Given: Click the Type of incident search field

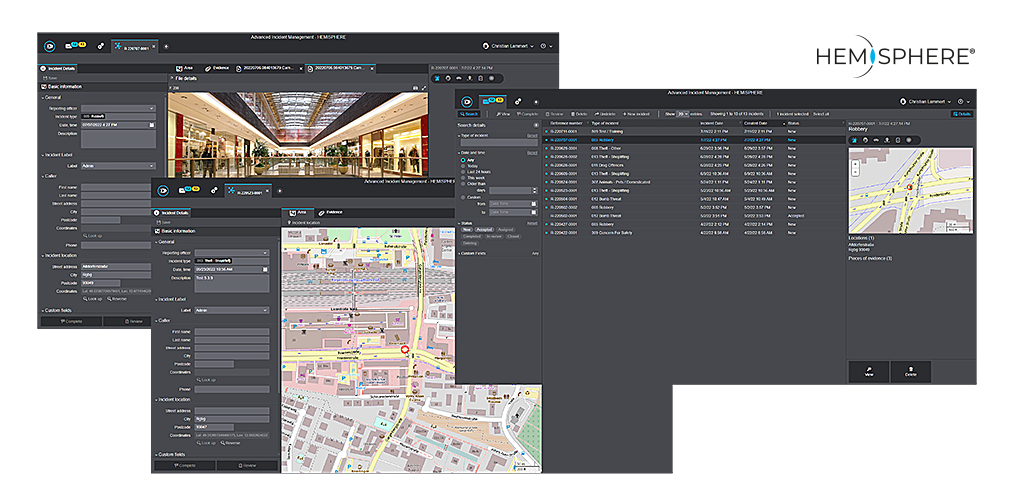Looking at the screenshot, I should (x=498, y=143).
